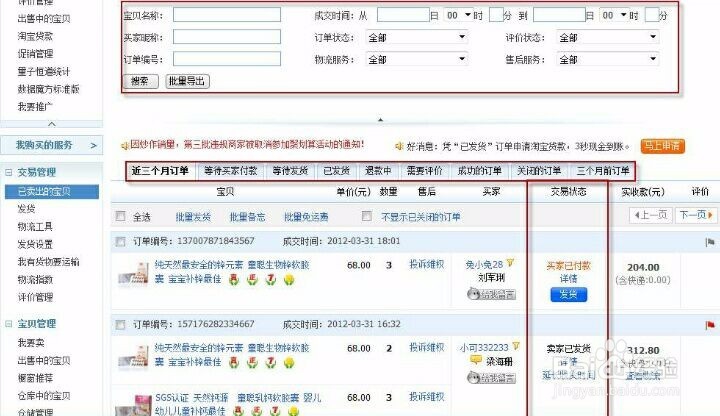This screenshot has height=416, width=720.
Task: Click Wangwang message icon under buyer 刘军琍
Action: (491, 294)
